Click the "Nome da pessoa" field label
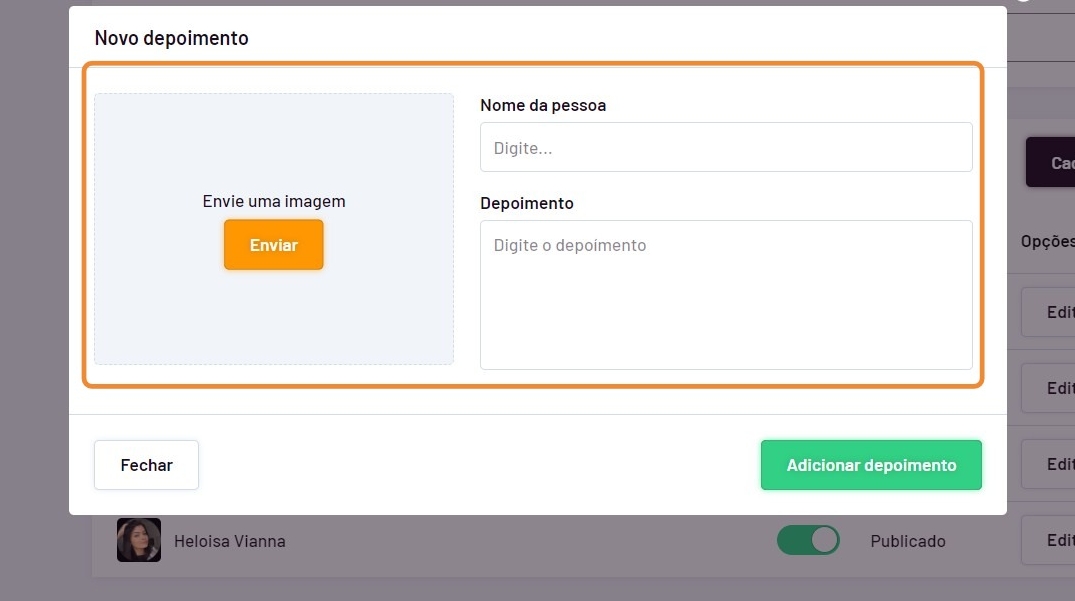The image size is (1075, 601). point(543,105)
